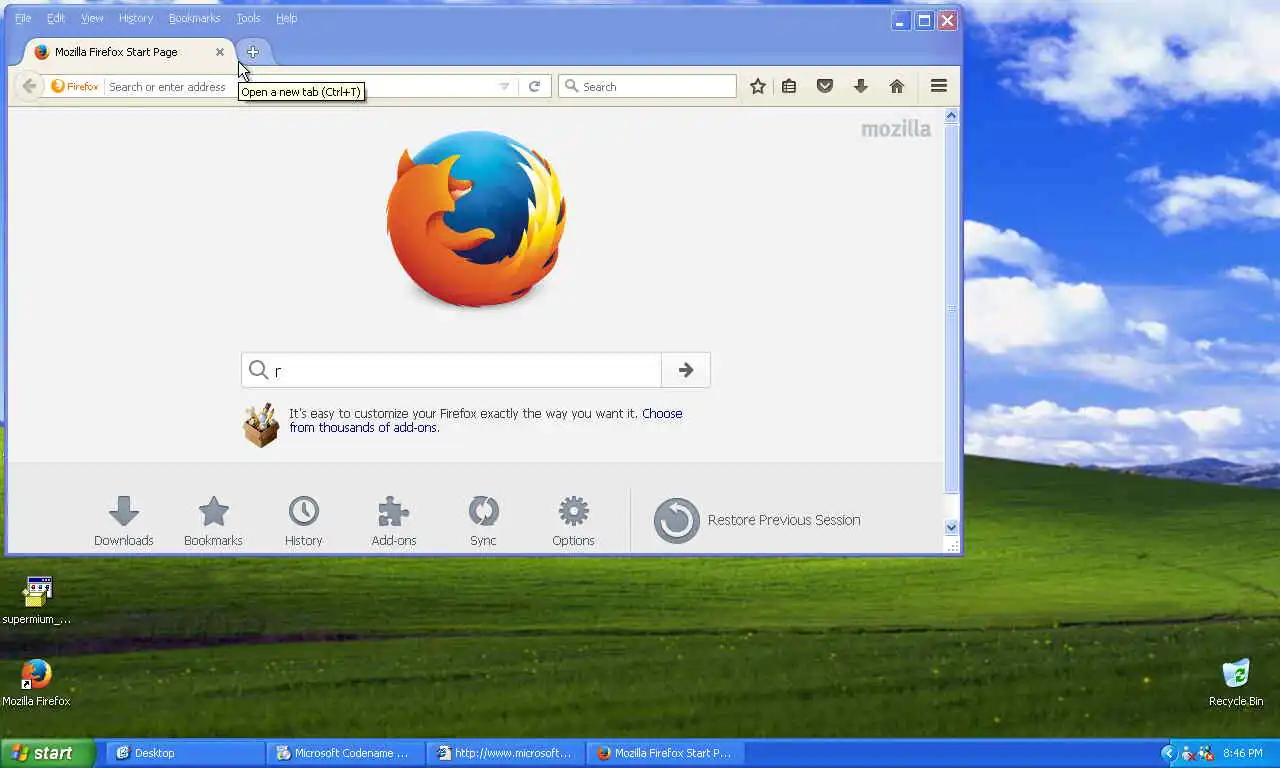Image resolution: width=1280 pixels, height=768 pixels.
Task: Select the Recycle Bin desktop icon
Action: pos(1236,683)
